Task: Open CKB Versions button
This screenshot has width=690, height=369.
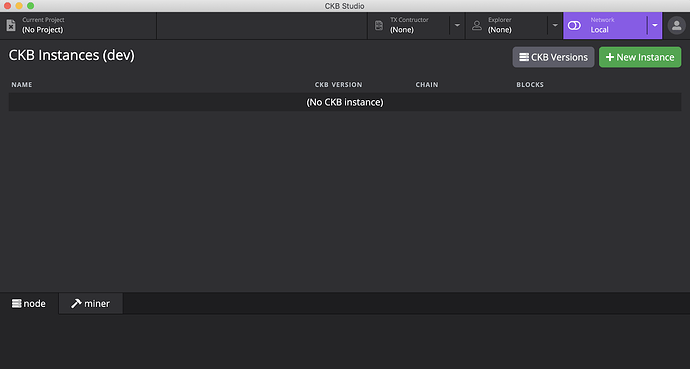Action: pyautogui.click(x=553, y=57)
